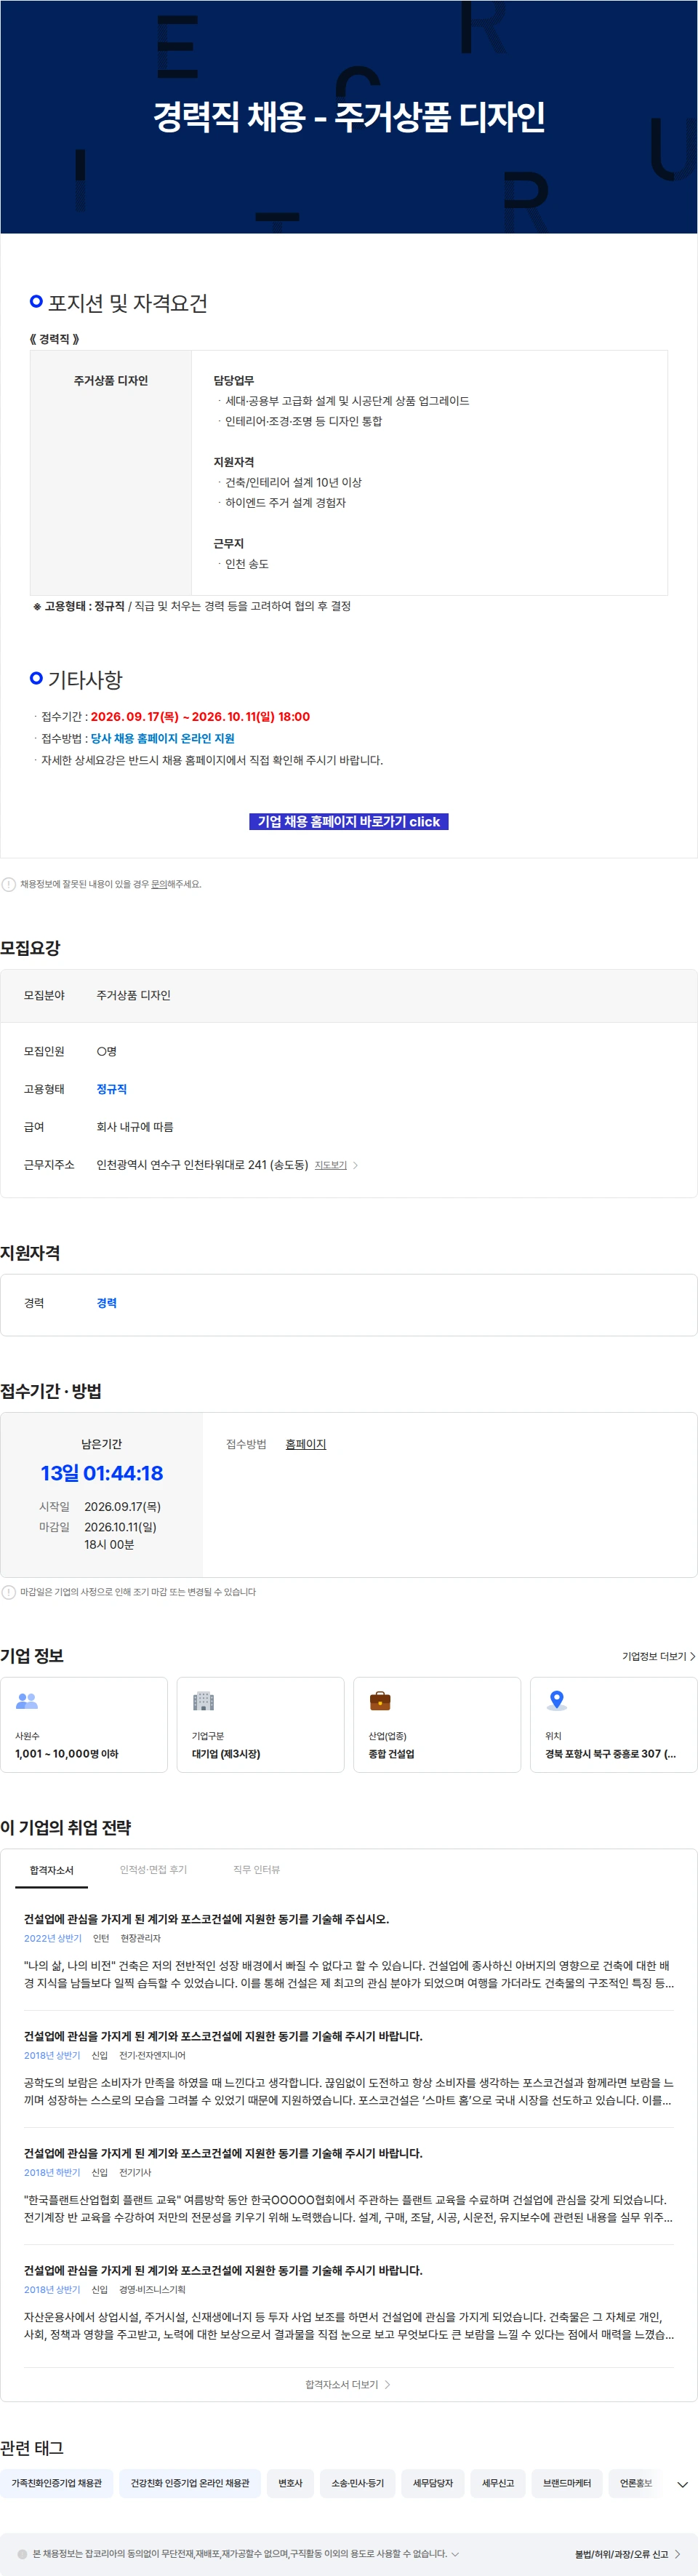This screenshot has height=2576, width=698.
Task: Click the 브랜드마케터 tag
Action: coord(567,2483)
